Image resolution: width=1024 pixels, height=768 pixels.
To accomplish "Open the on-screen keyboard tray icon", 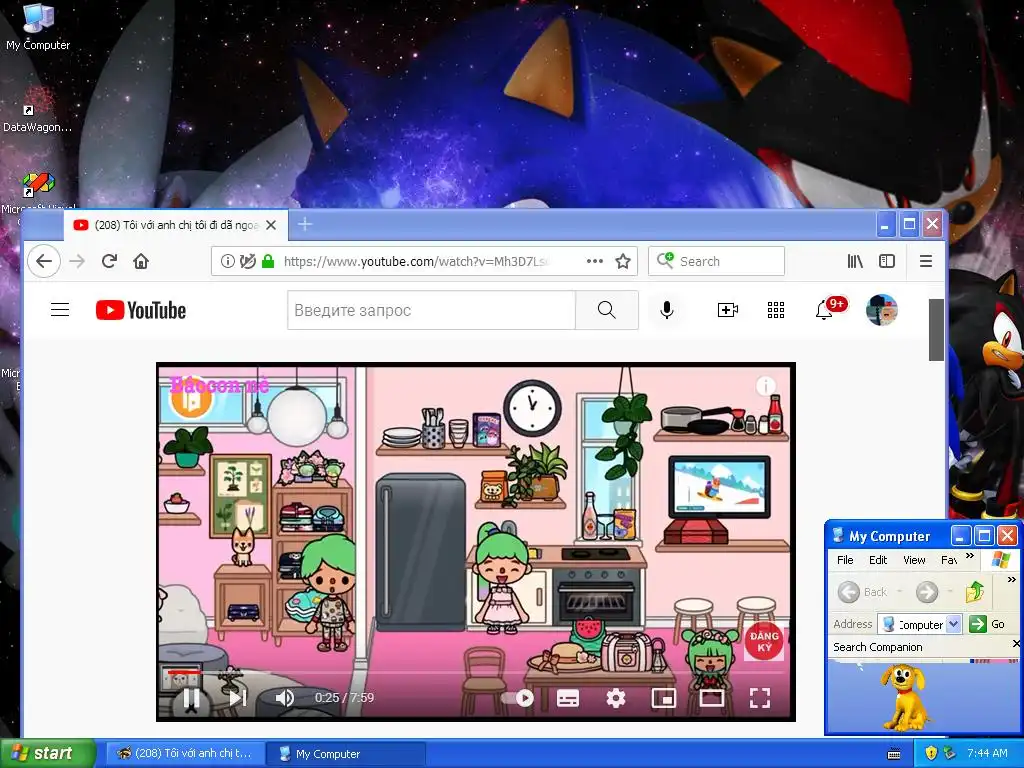I will click(894, 754).
